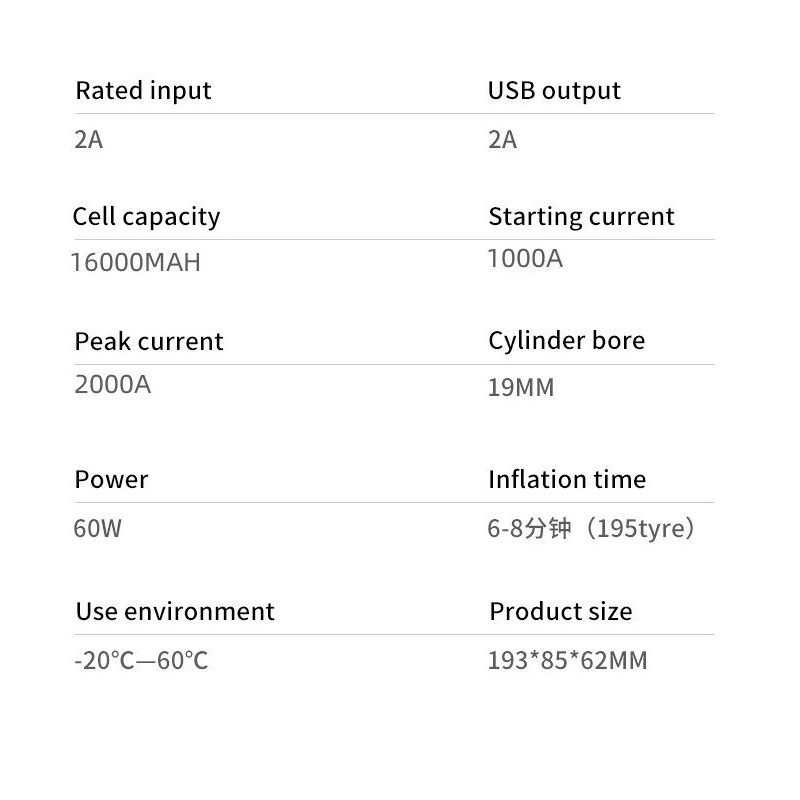
Task: Select the 6-8 minutes 195tyre value
Action: tap(591, 528)
